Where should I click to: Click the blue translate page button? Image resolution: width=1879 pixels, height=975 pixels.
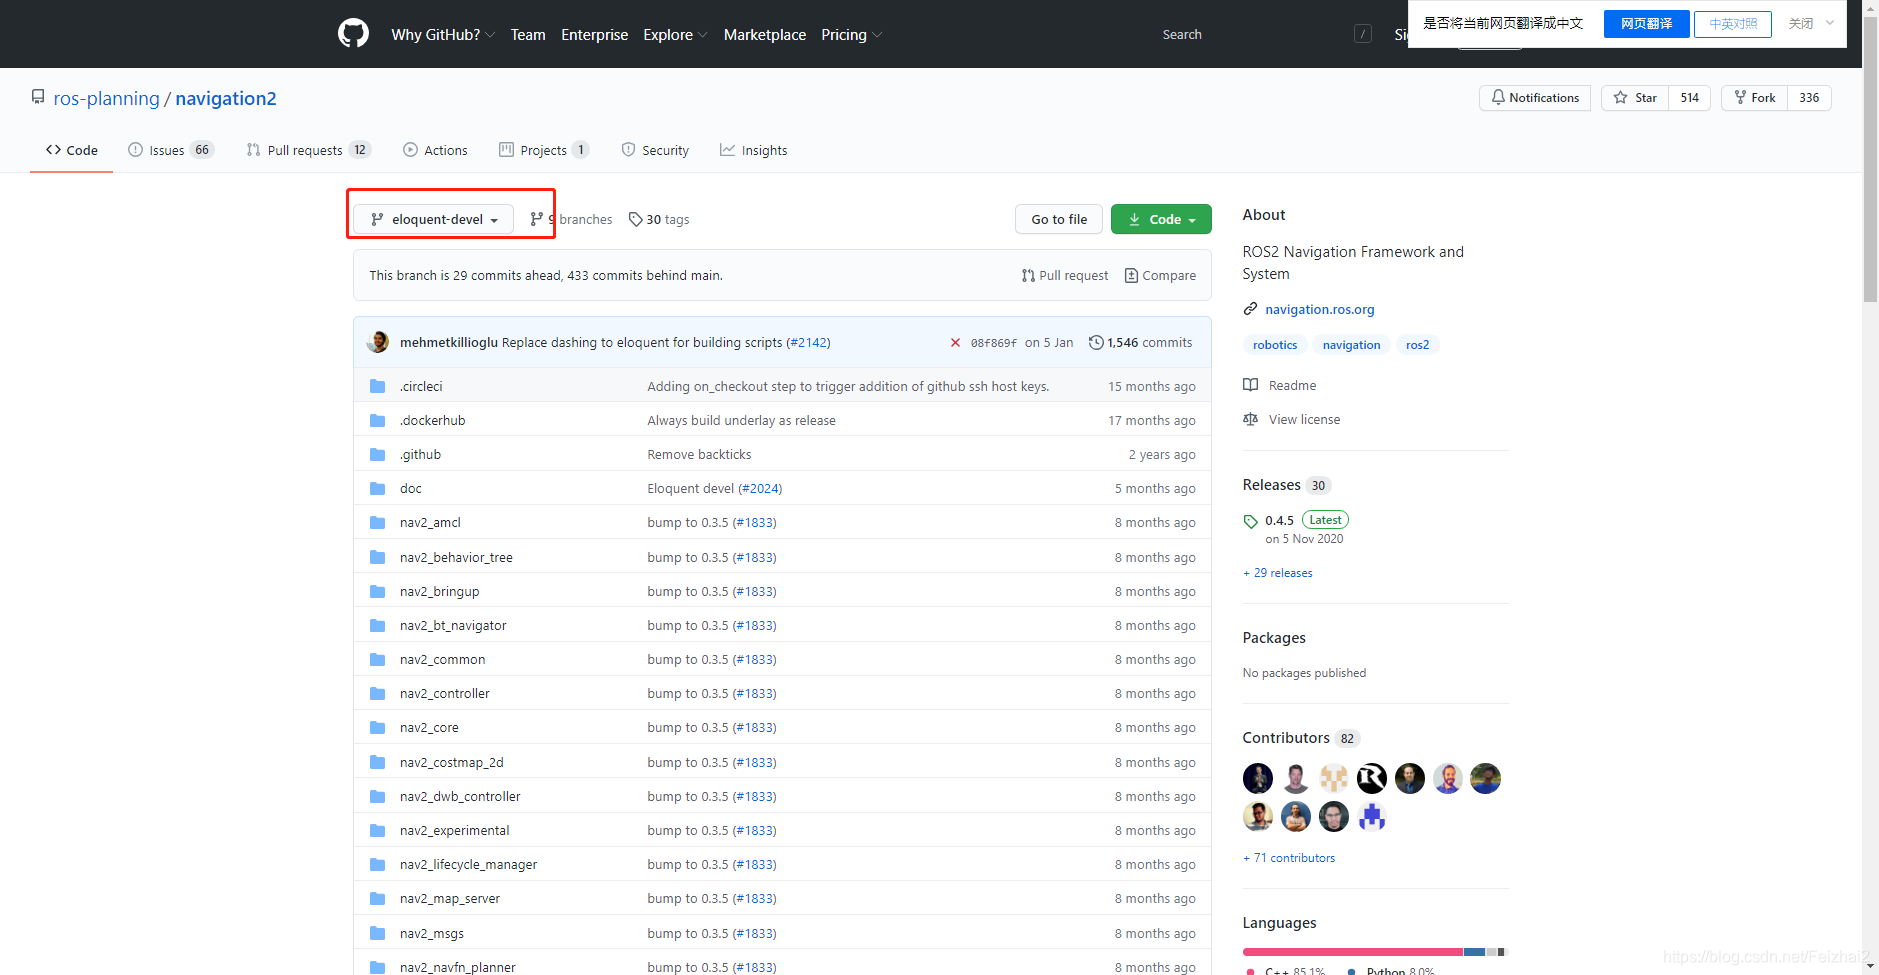(x=1646, y=23)
